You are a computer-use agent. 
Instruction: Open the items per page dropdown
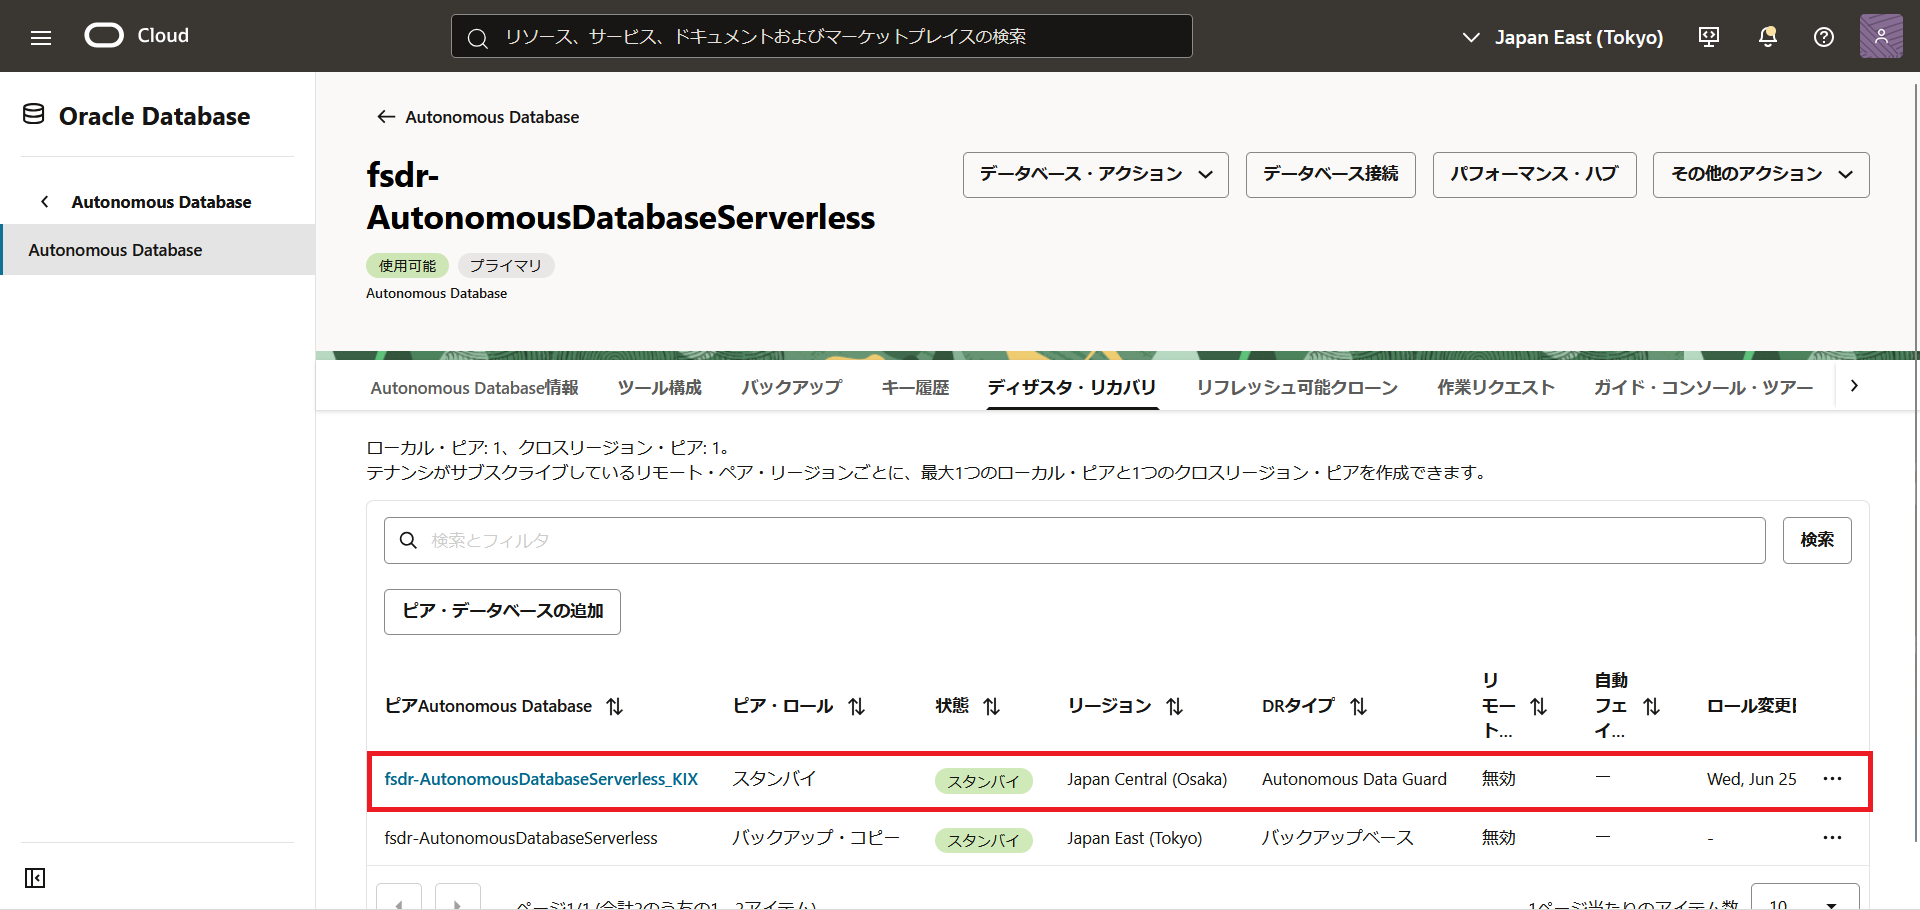pyautogui.click(x=1805, y=897)
